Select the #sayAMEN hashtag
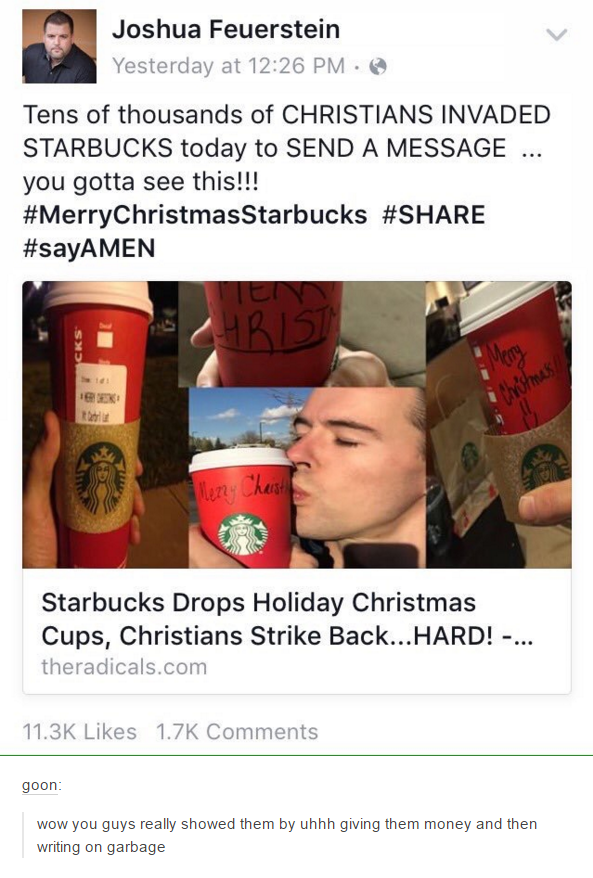 click(x=89, y=248)
